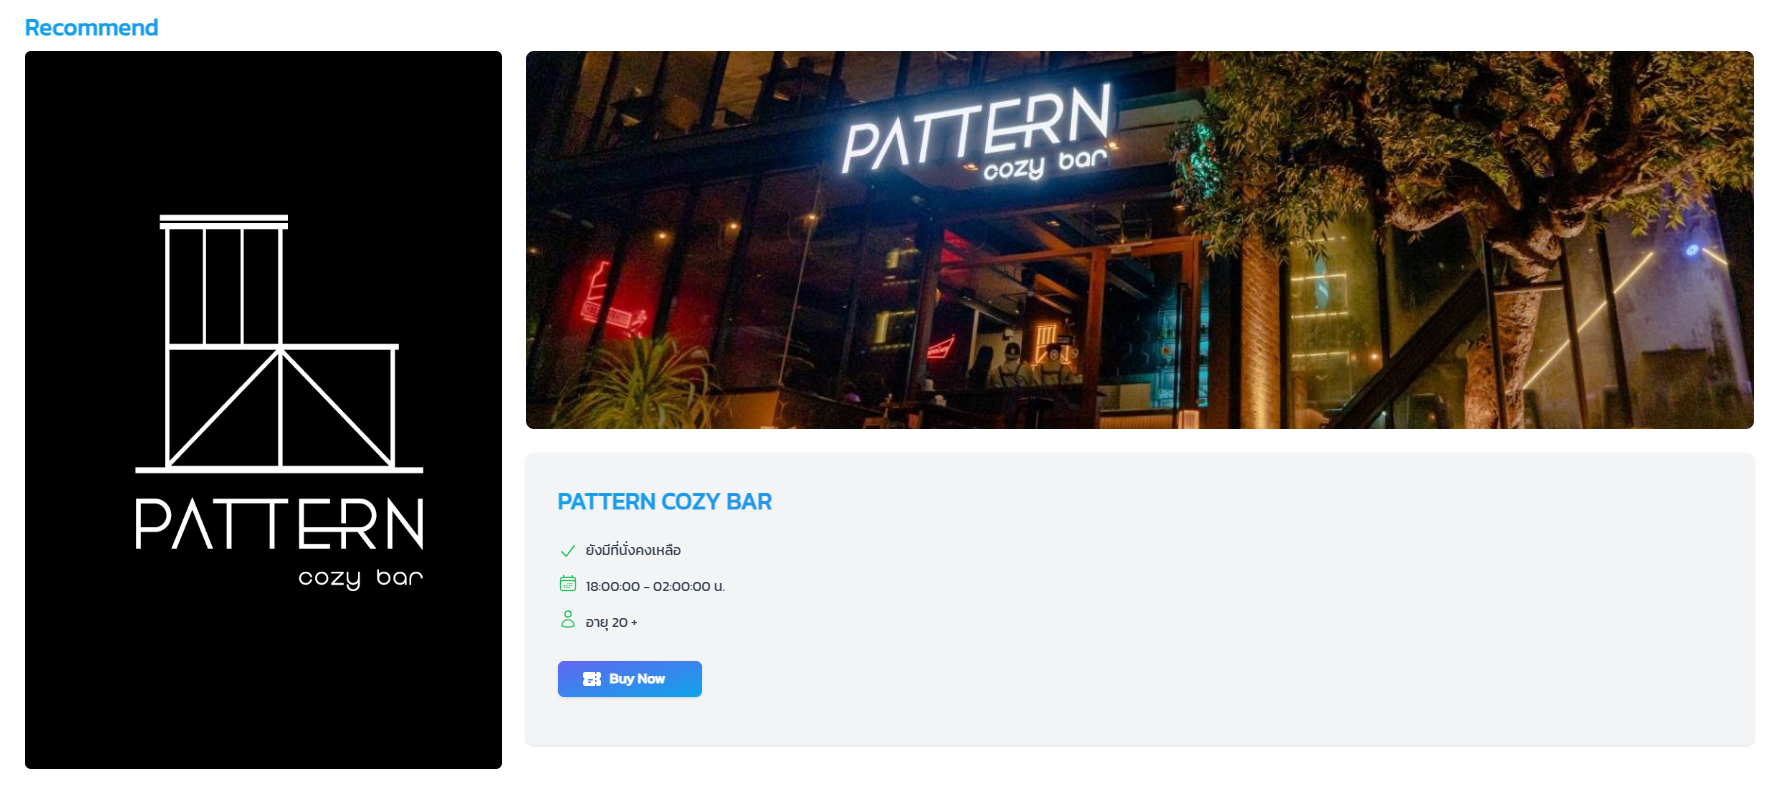1776x790 pixels.
Task: Click the Recommend section heading
Action: tap(91, 28)
